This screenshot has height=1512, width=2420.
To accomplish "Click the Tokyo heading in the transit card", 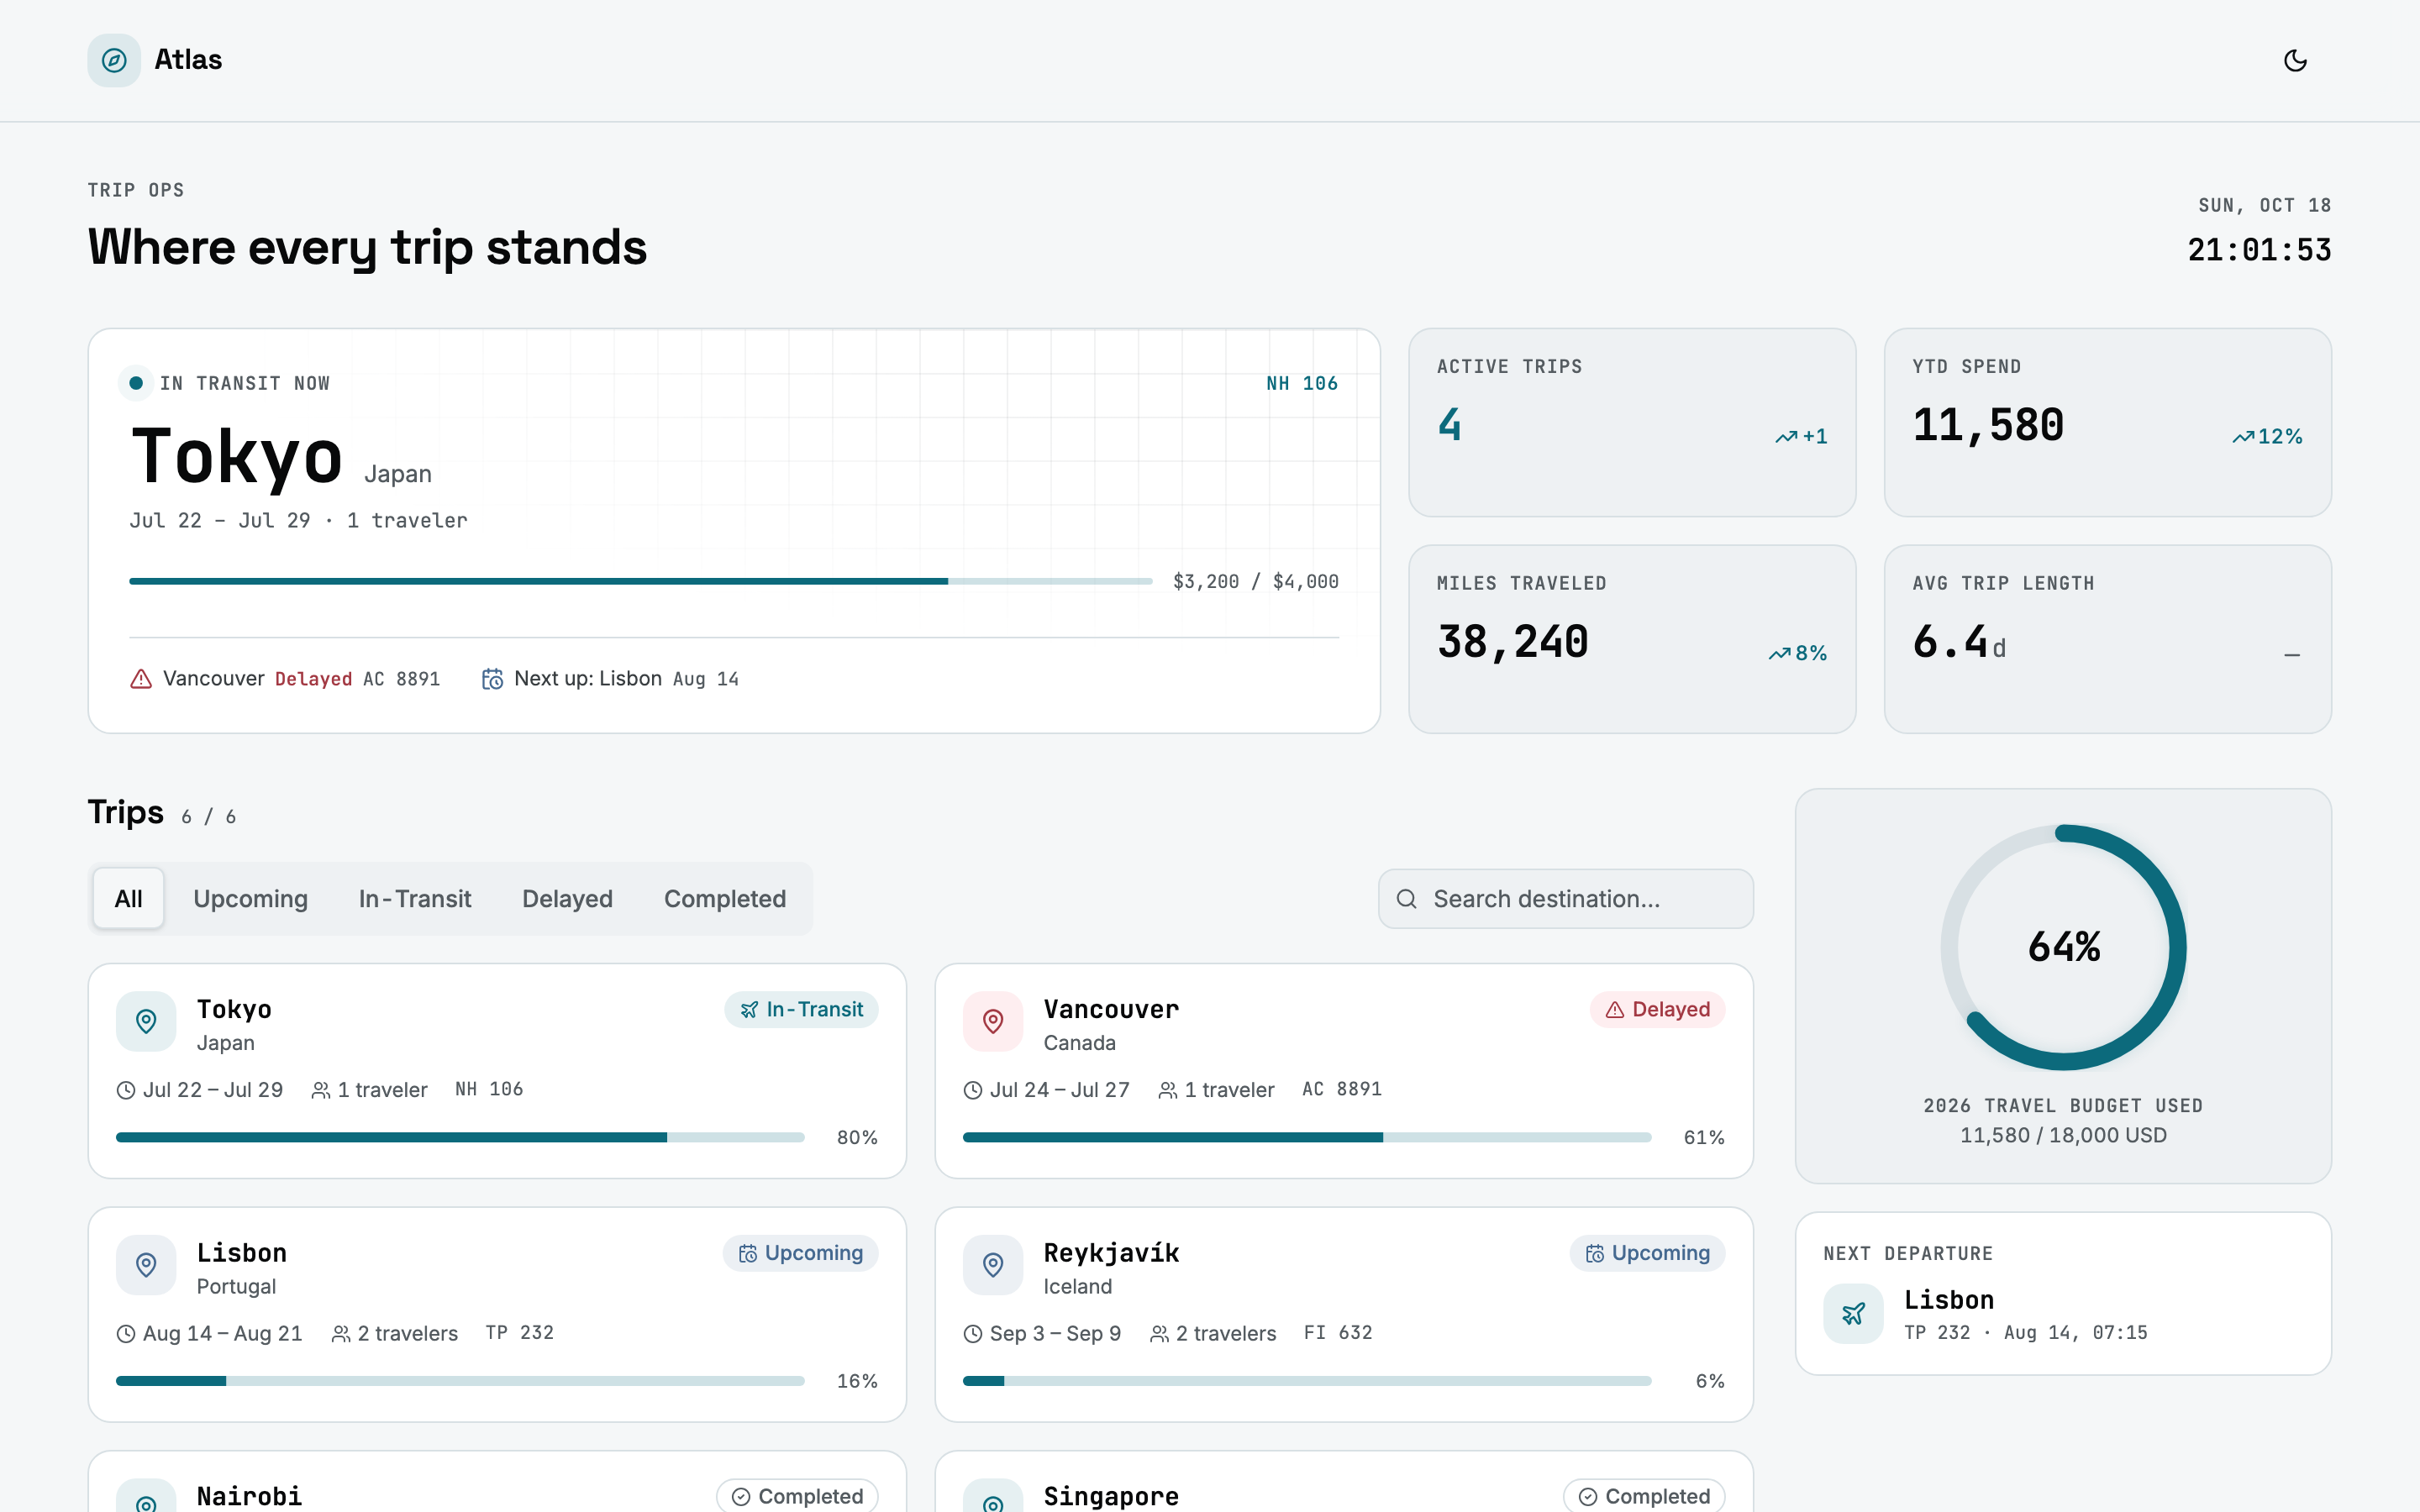I will [237, 457].
